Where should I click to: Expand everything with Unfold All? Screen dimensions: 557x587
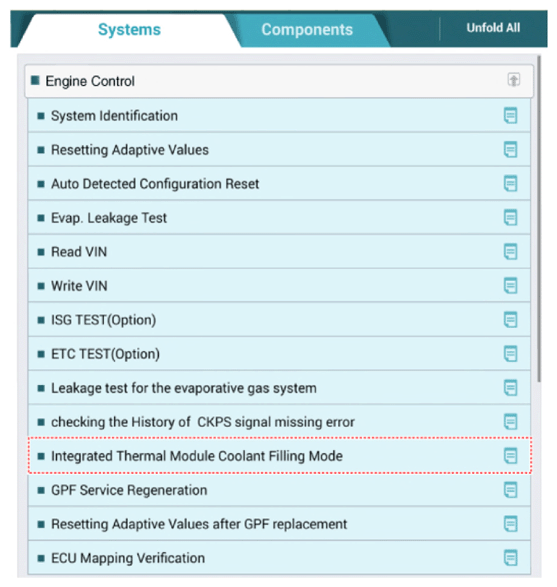493,28
